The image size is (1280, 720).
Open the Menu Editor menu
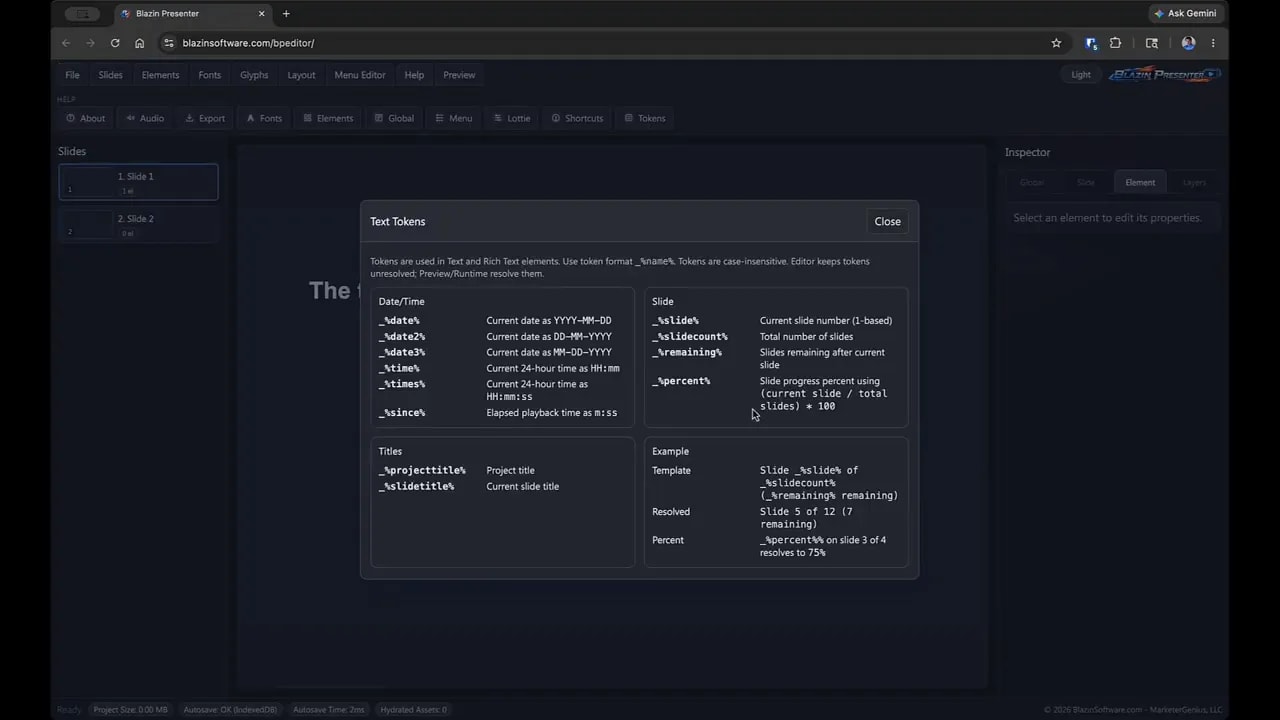coord(360,75)
